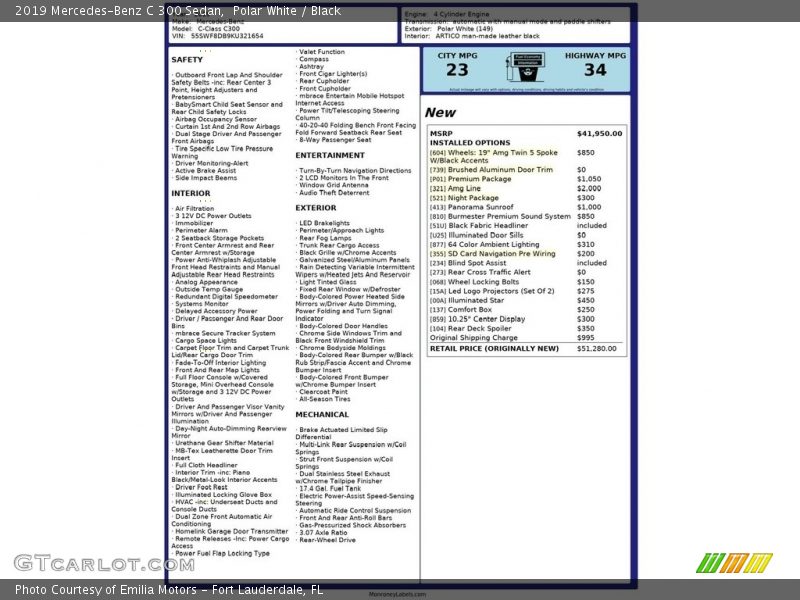Click the city MPG value '23'
This screenshot has height=600, width=800.
[457, 70]
